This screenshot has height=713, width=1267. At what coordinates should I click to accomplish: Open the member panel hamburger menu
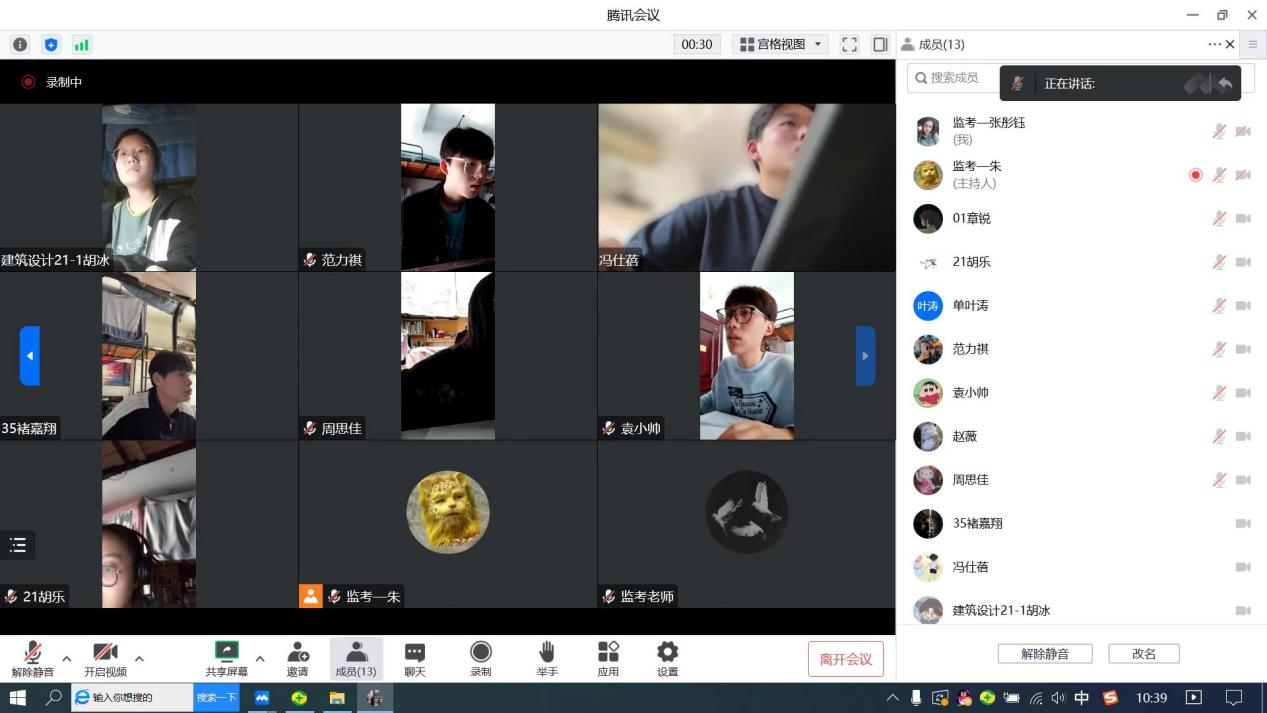(1253, 44)
